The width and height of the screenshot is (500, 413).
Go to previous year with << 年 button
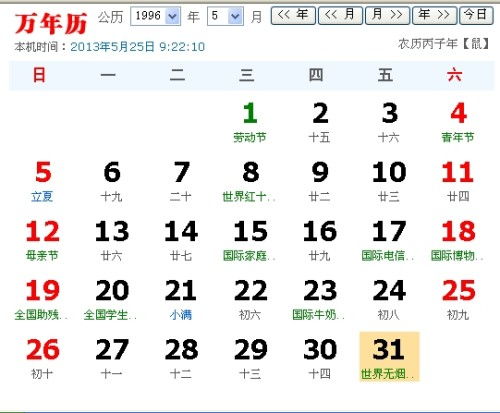[293, 15]
